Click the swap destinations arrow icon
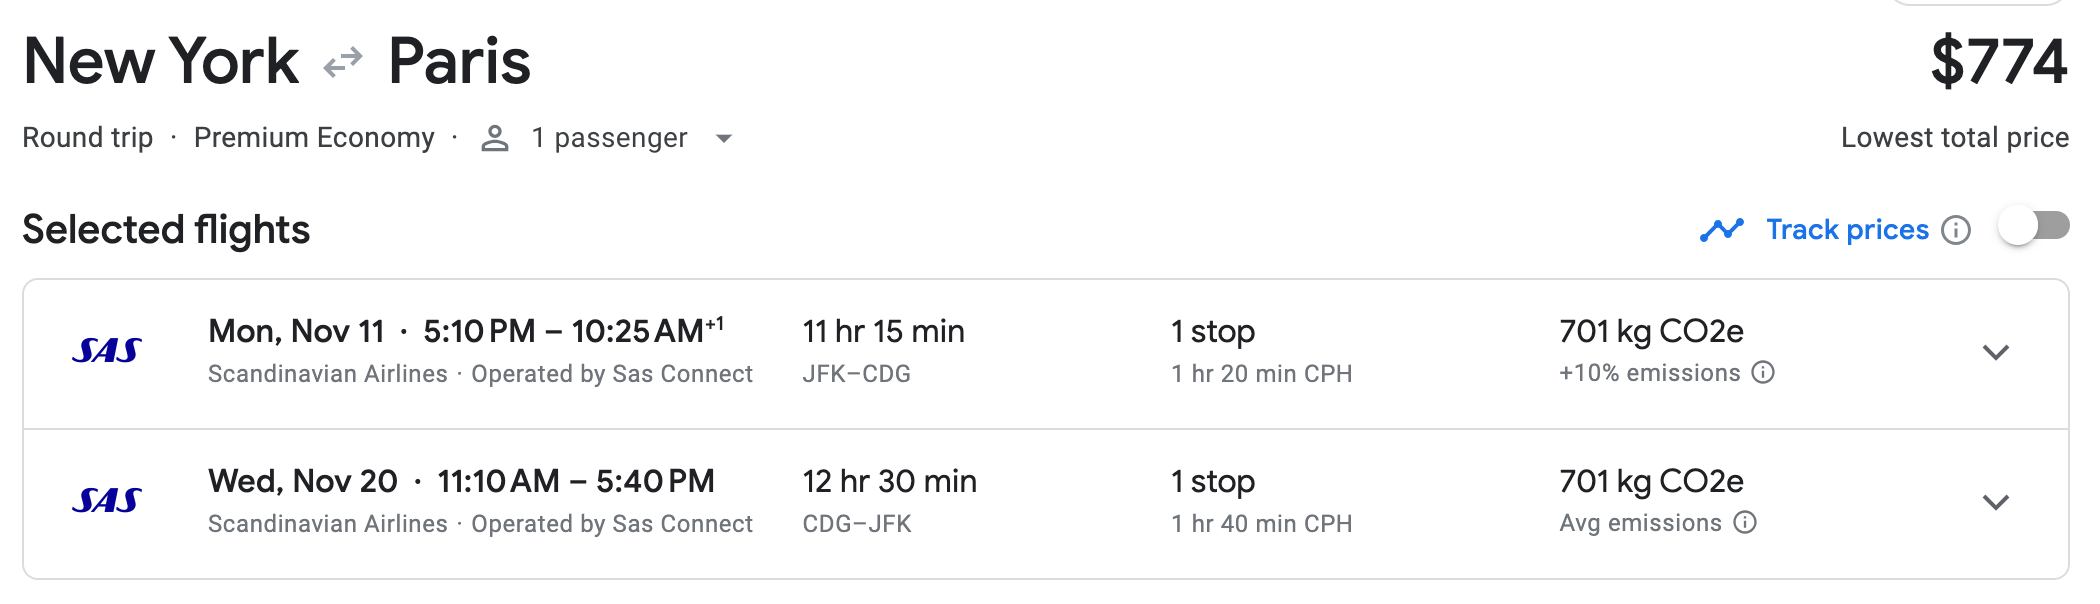The height and width of the screenshot is (604, 2100). (x=341, y=63)
